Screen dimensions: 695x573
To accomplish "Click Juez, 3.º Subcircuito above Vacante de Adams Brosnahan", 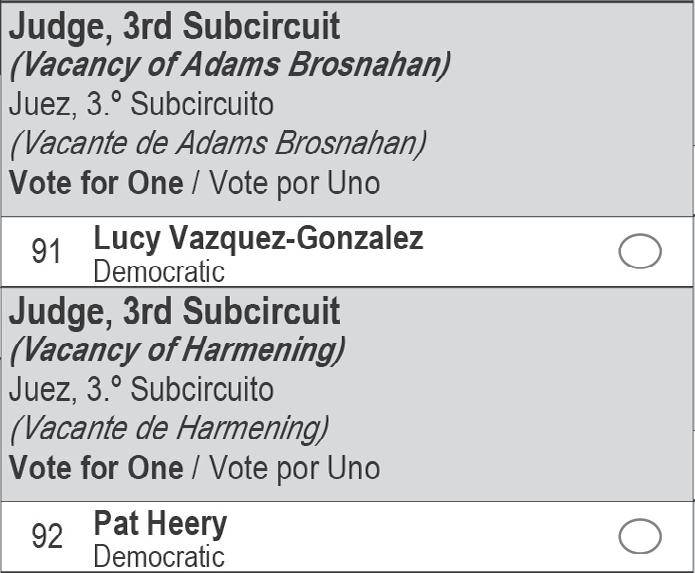I will point(141,104).
